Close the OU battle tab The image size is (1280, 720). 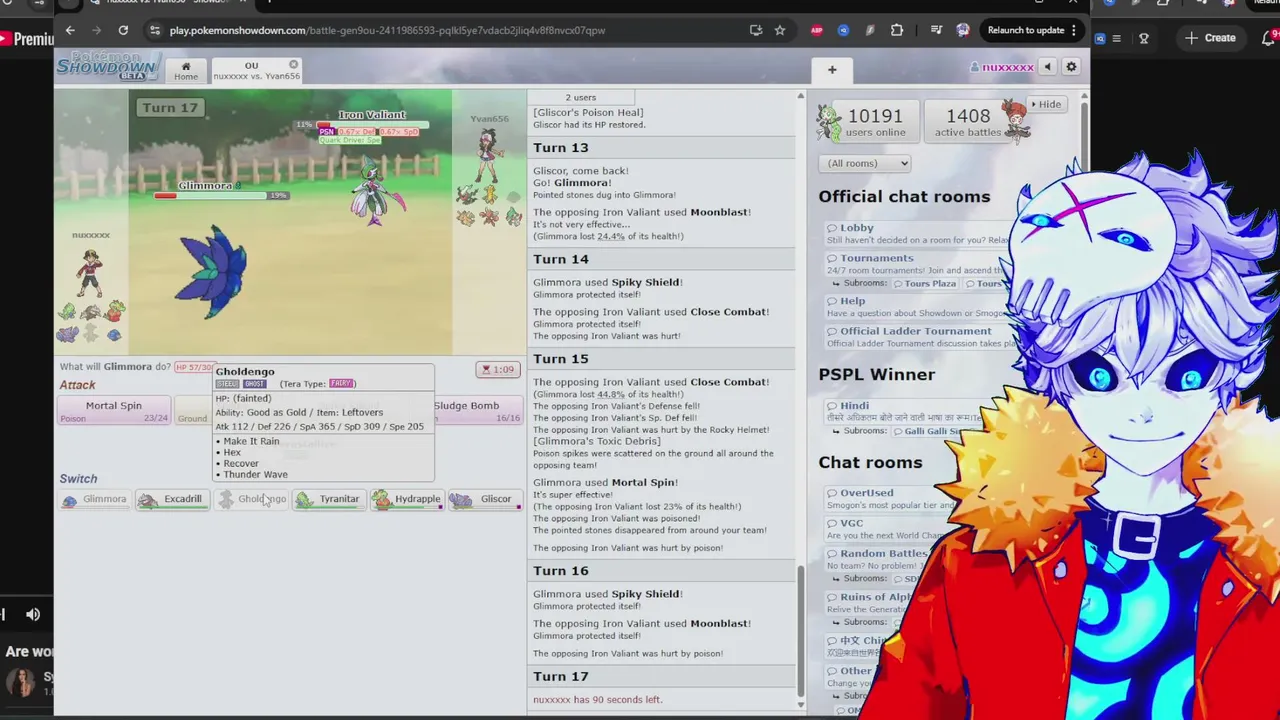[x=293, y=64]
